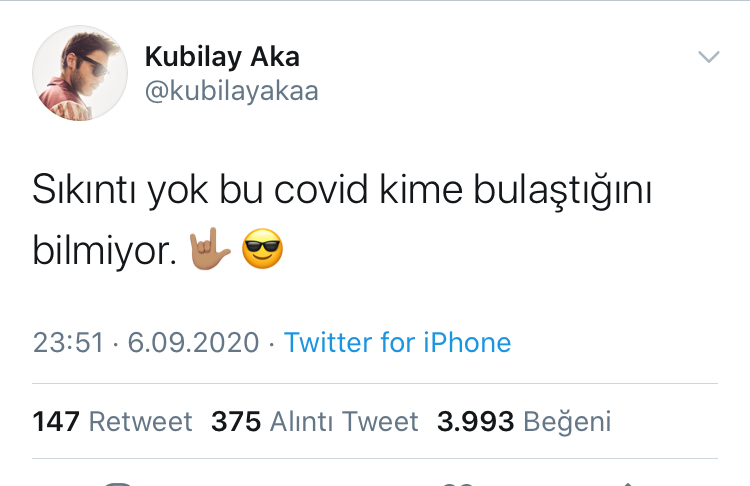
Task: Select the 23:51 tweet timestamp
Action: [x=68, y=342]
